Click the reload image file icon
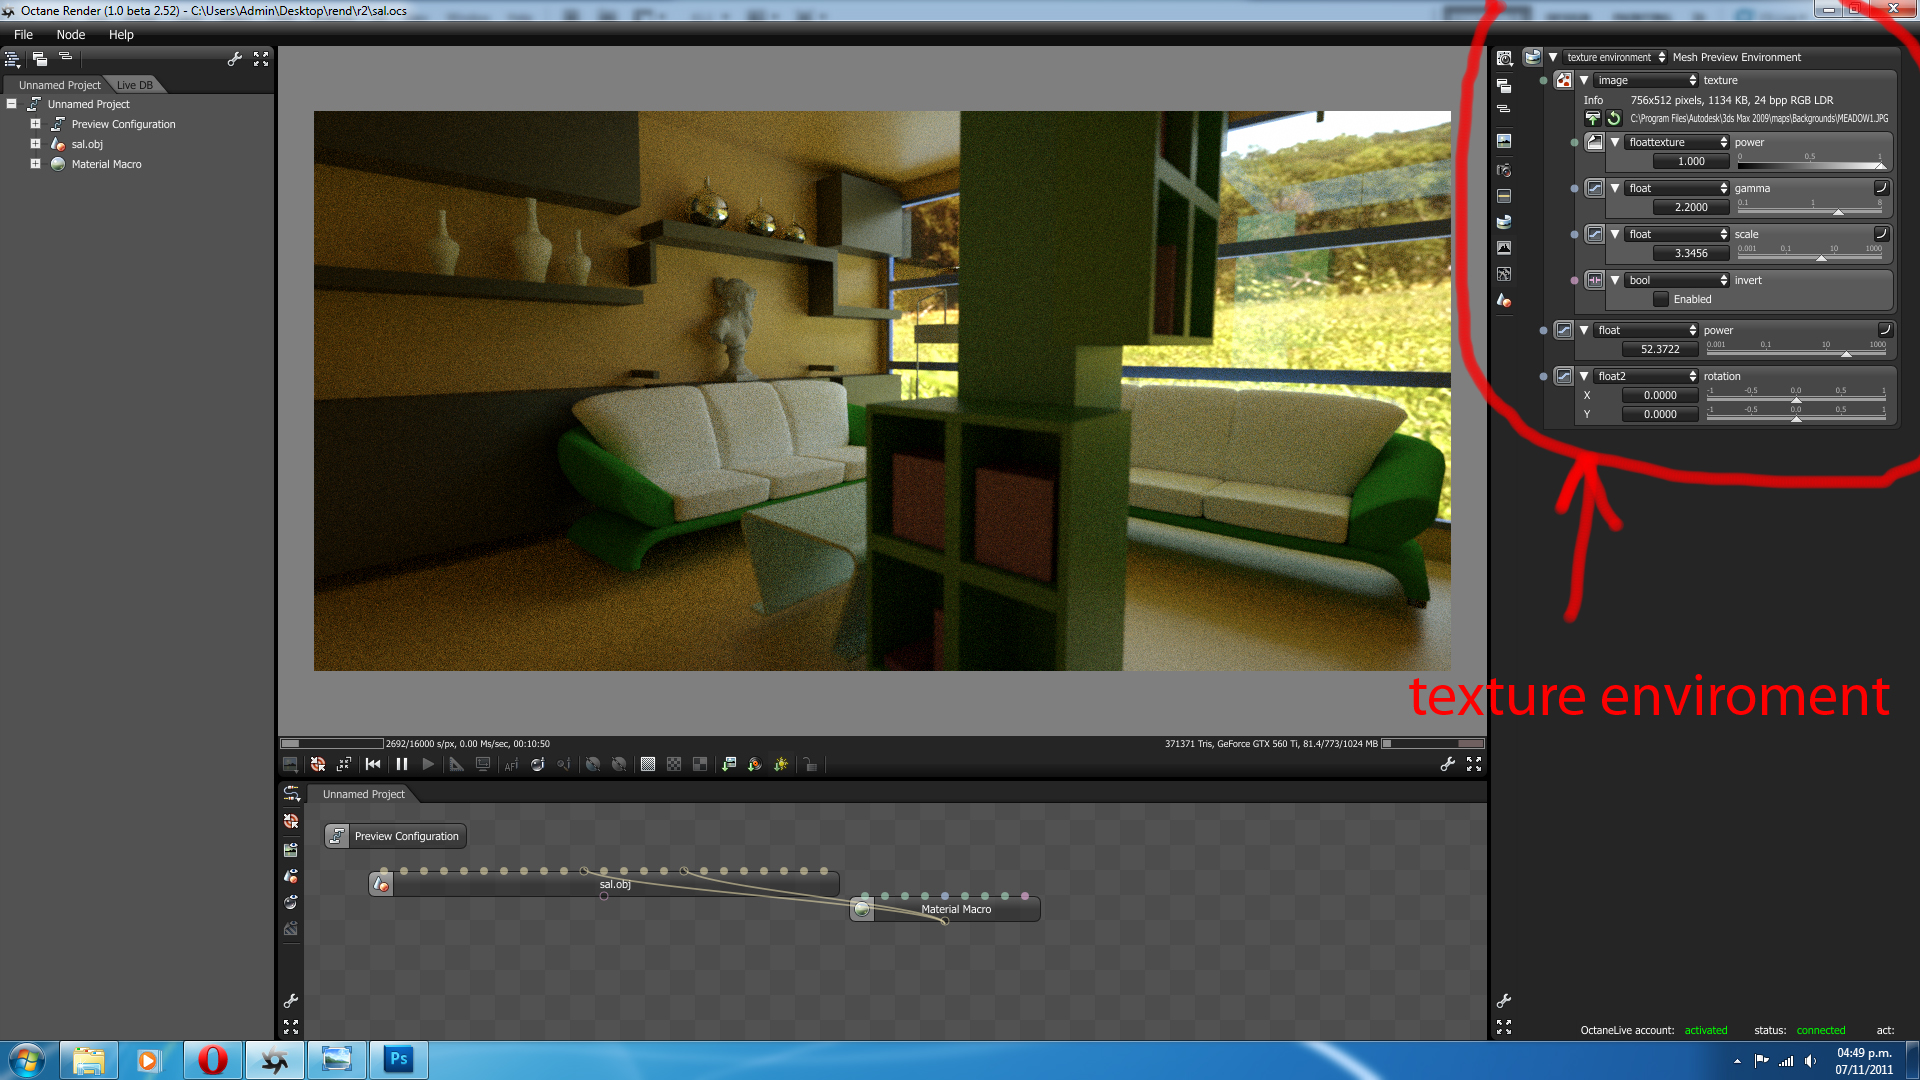 (x=1614, y=119)
